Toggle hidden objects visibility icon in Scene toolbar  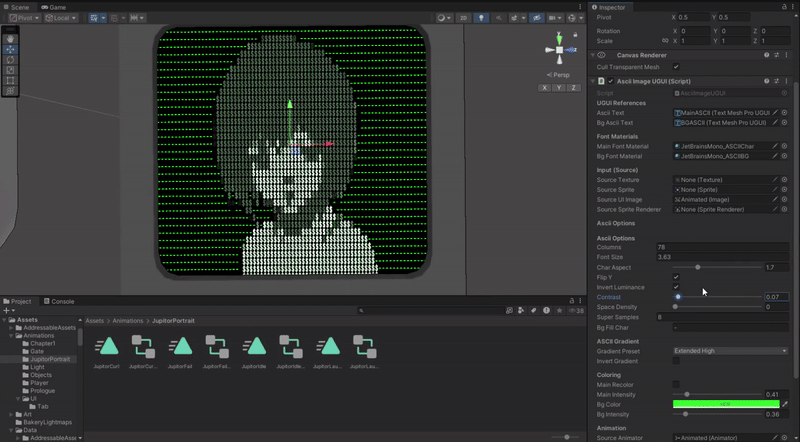(x=536, y=18)
